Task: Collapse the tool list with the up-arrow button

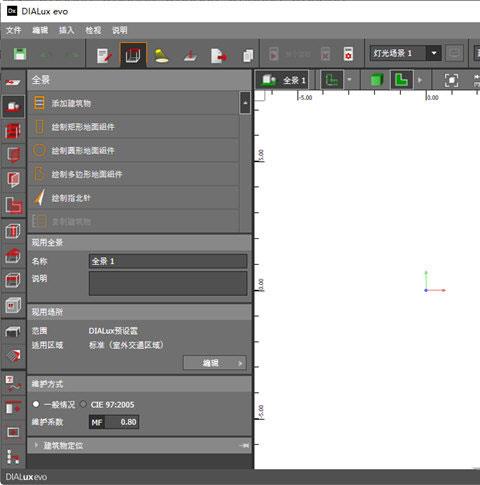Action: tap(245, 103)
